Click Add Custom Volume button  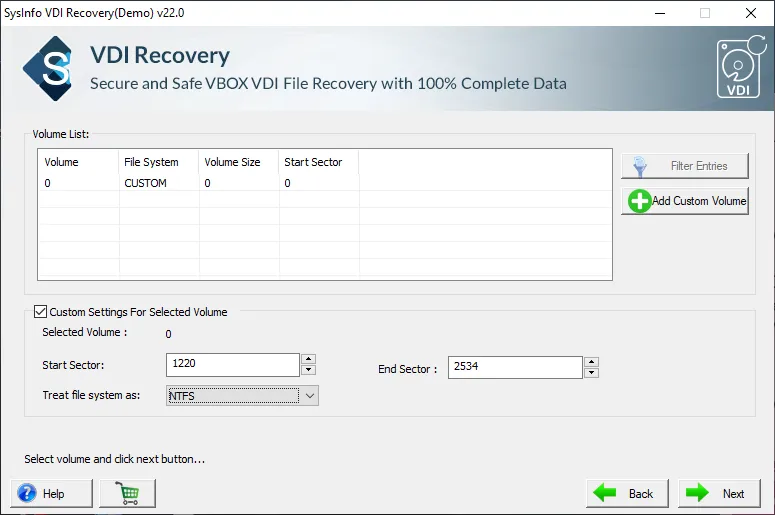pyautogui.click(x=685, y=201)
